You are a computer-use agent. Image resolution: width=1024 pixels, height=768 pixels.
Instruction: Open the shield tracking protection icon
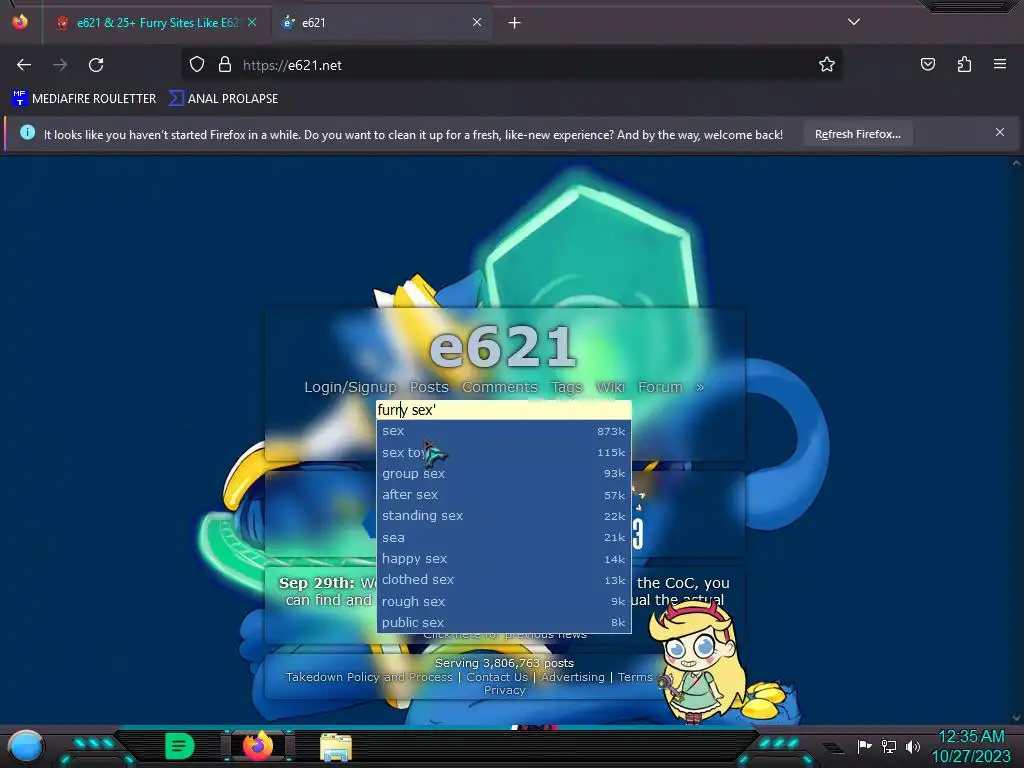coord(197,65)
